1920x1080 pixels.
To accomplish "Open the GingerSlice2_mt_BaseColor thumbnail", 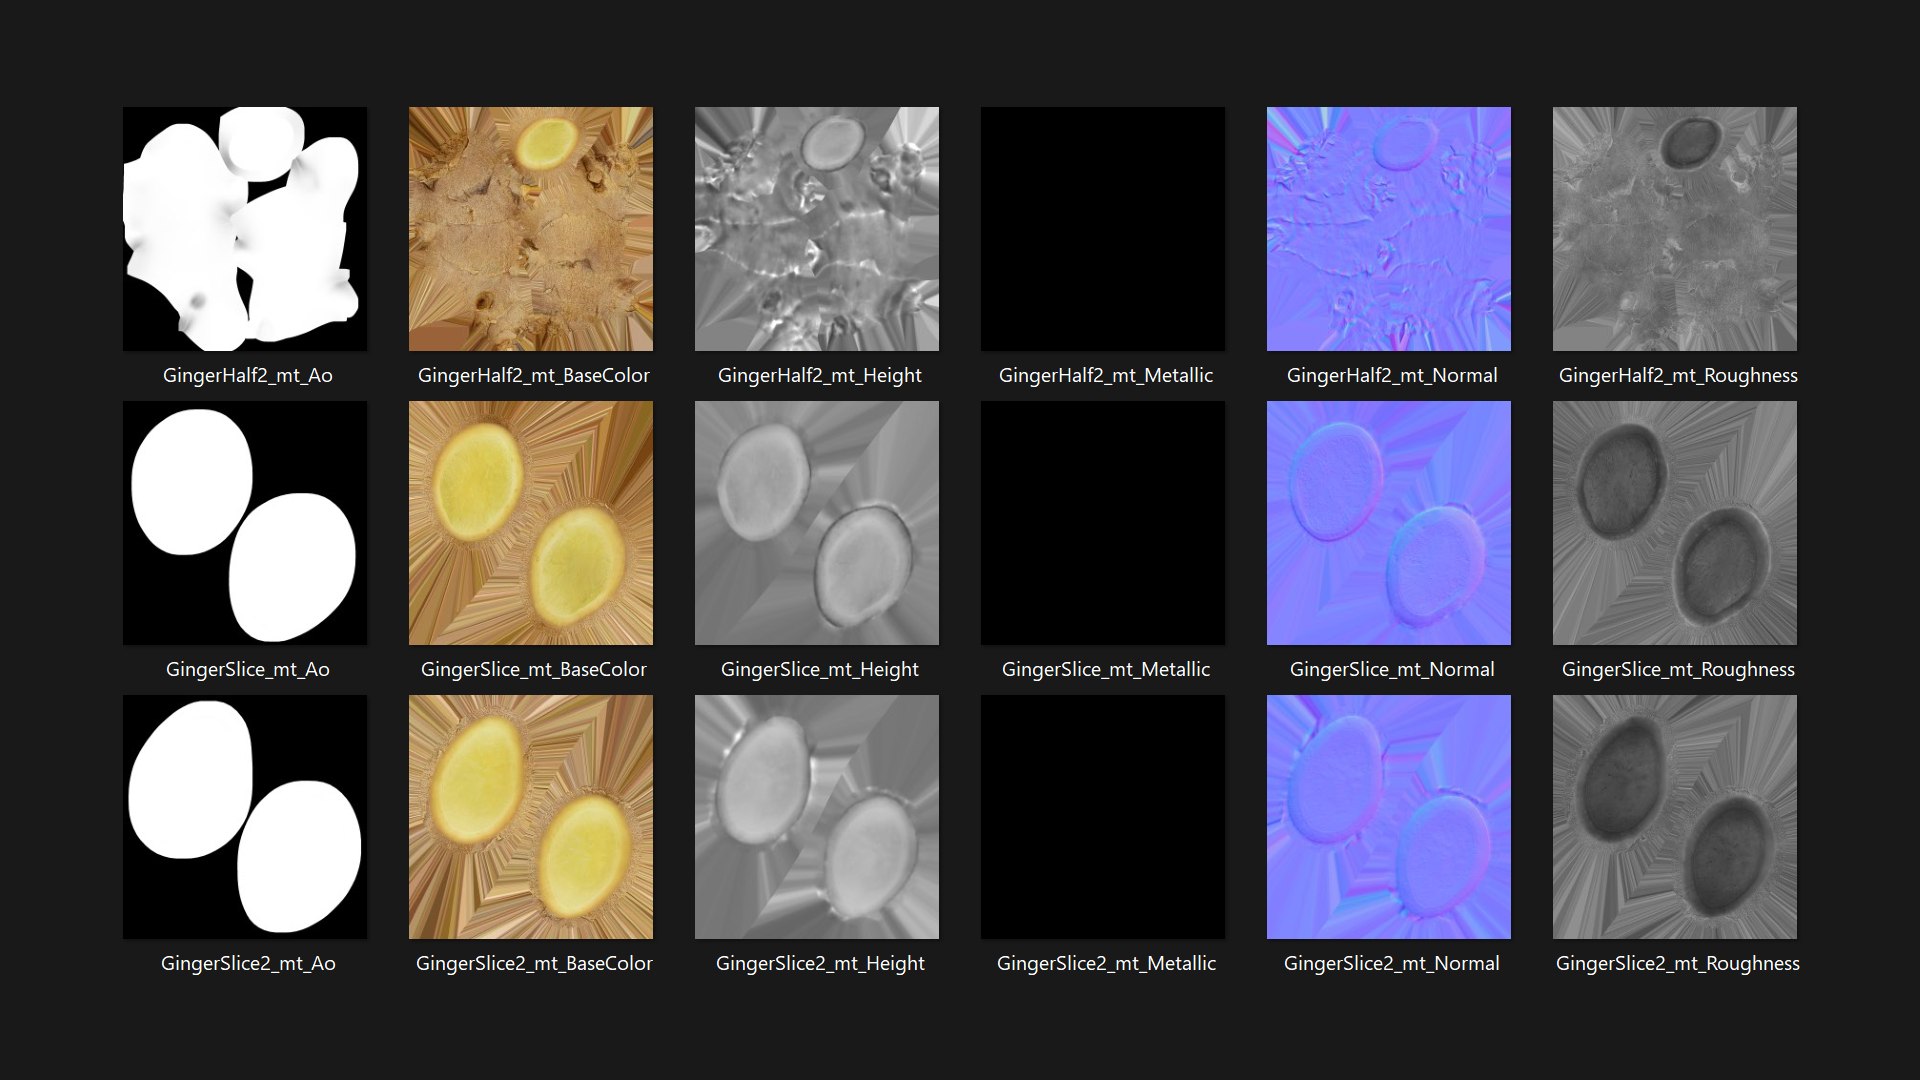I will 531,817.
